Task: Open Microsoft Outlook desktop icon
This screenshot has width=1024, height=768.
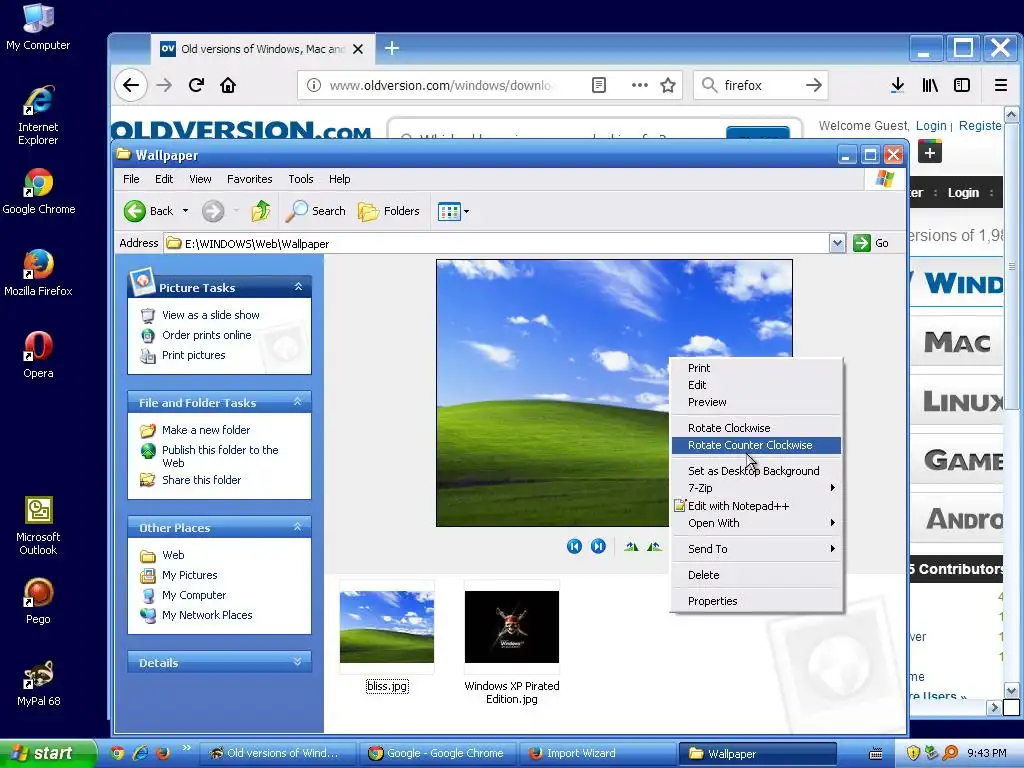Action: 38,526
